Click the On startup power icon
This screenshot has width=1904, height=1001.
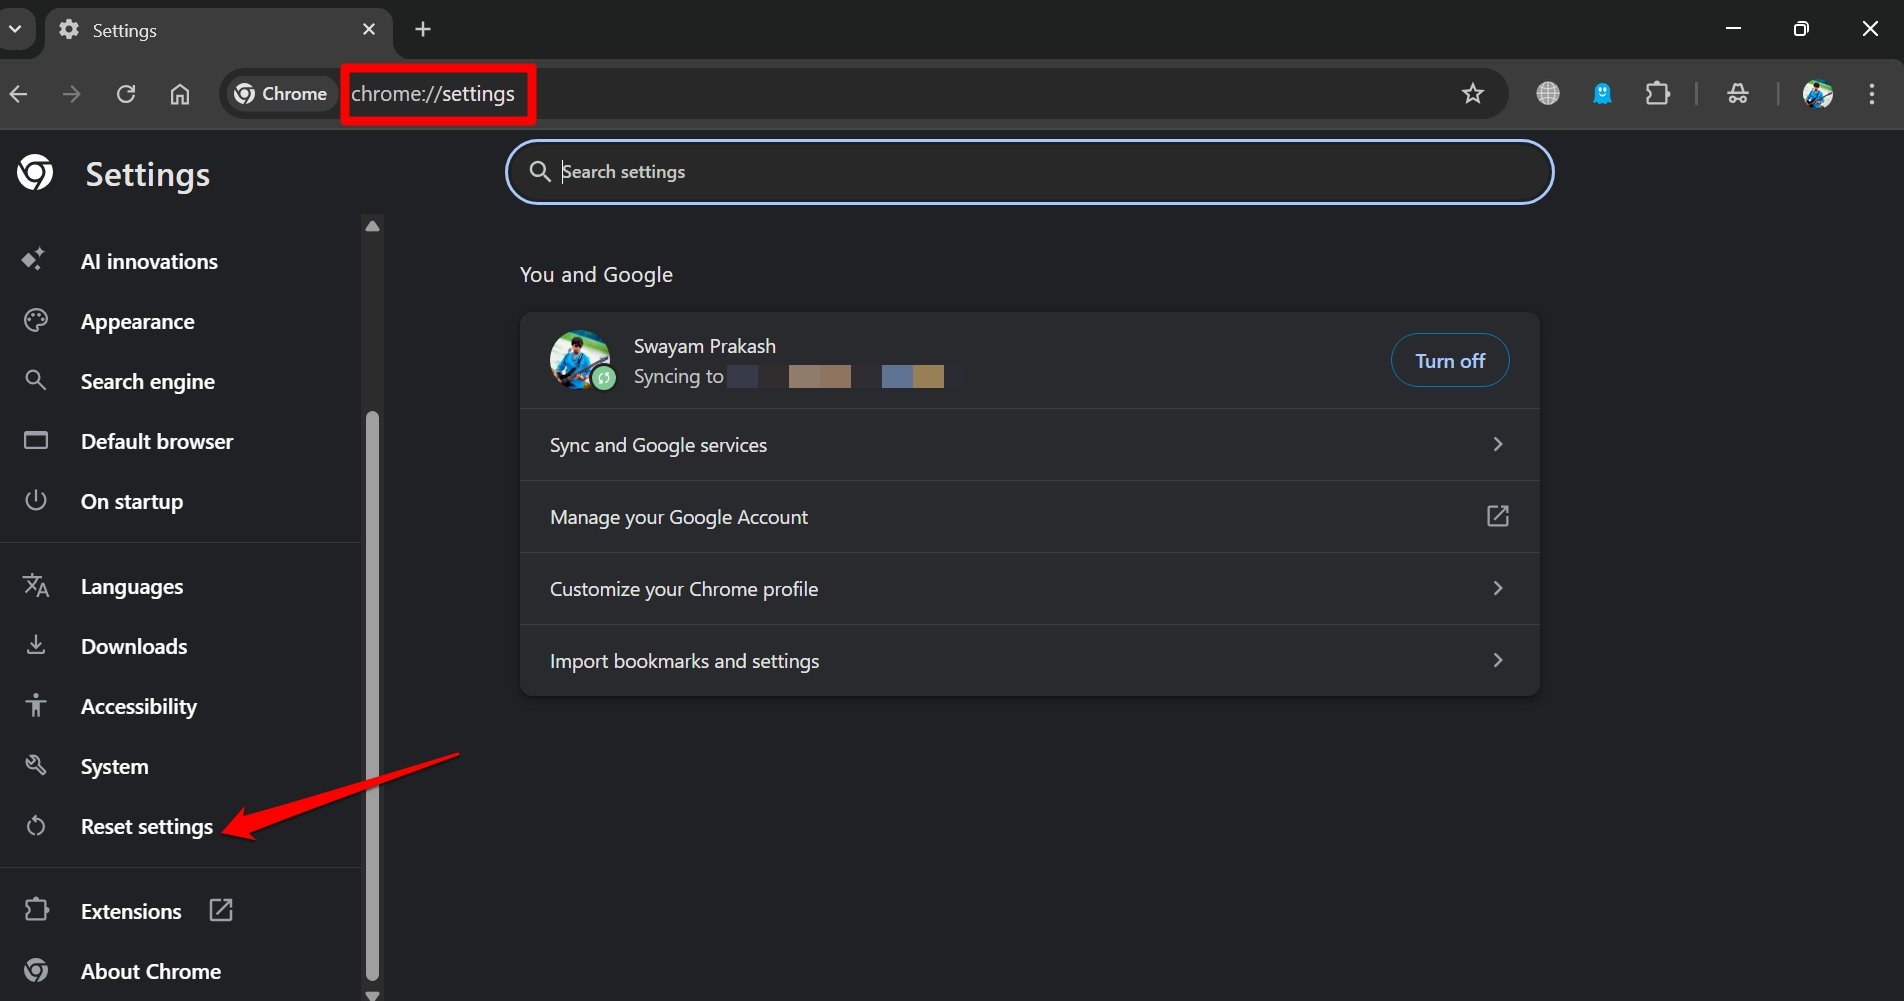tap(36, 500)
